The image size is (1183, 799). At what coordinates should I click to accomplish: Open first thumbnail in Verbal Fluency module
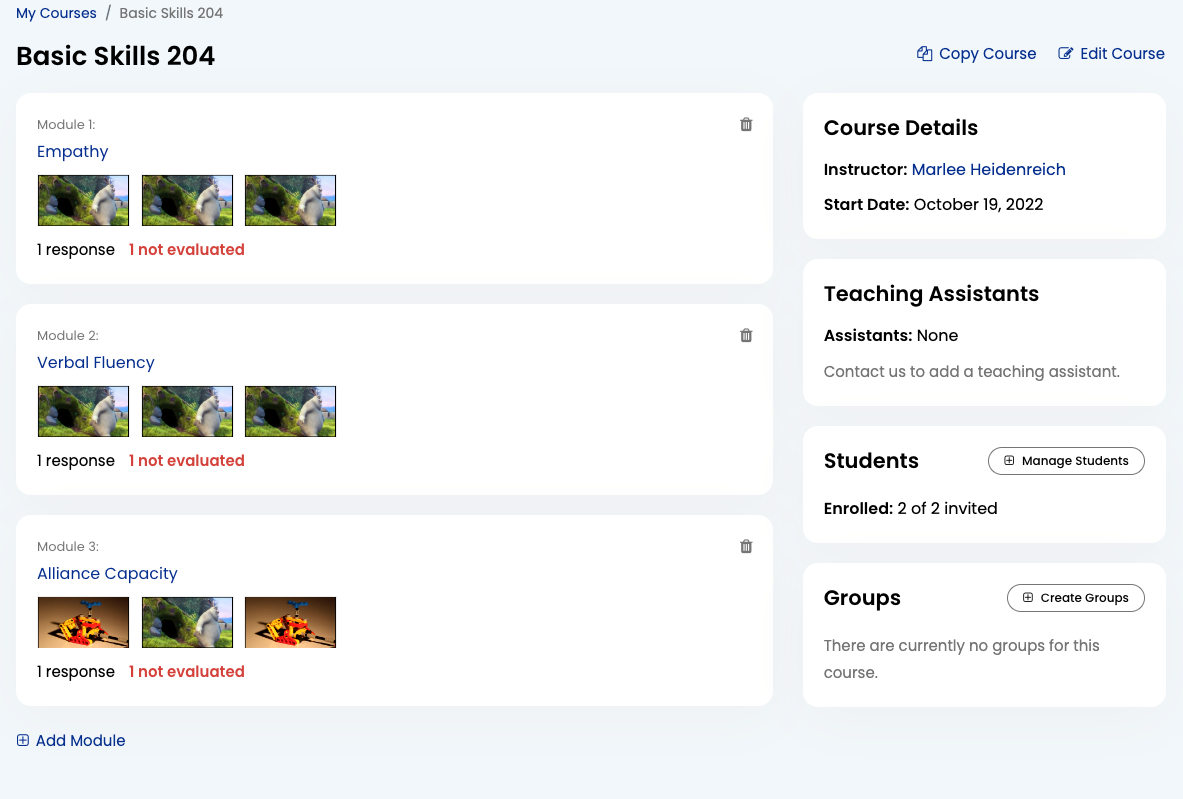click(84, 411)
